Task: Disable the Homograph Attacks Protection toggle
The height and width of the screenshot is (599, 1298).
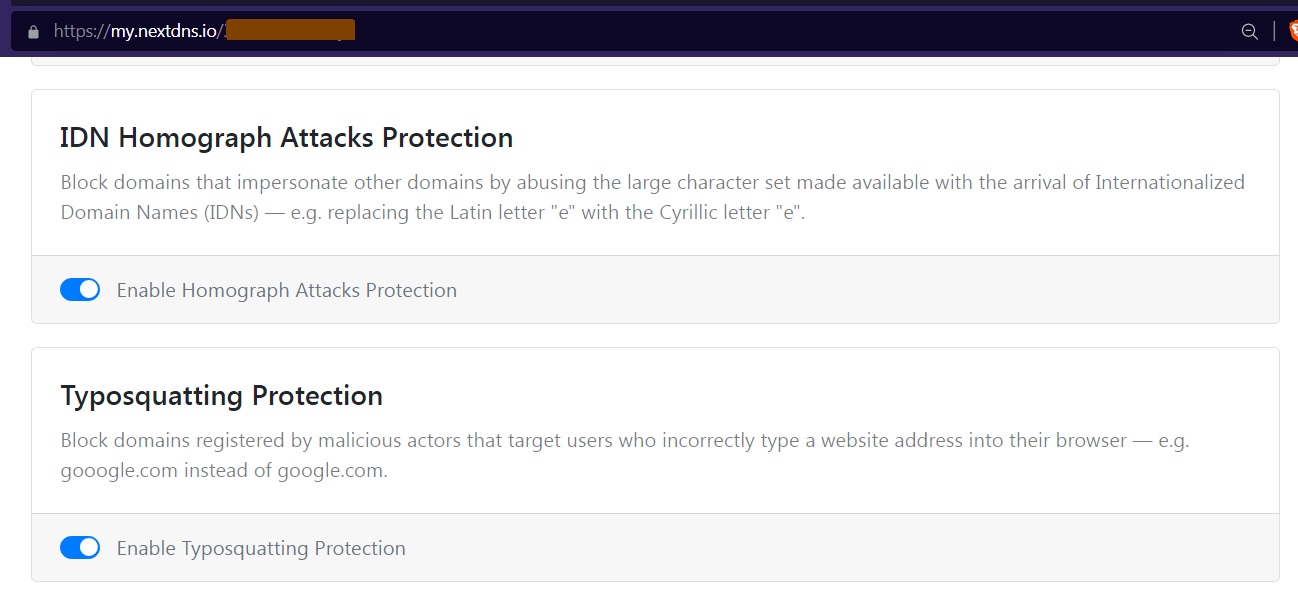Action: (x=80, y=290)
